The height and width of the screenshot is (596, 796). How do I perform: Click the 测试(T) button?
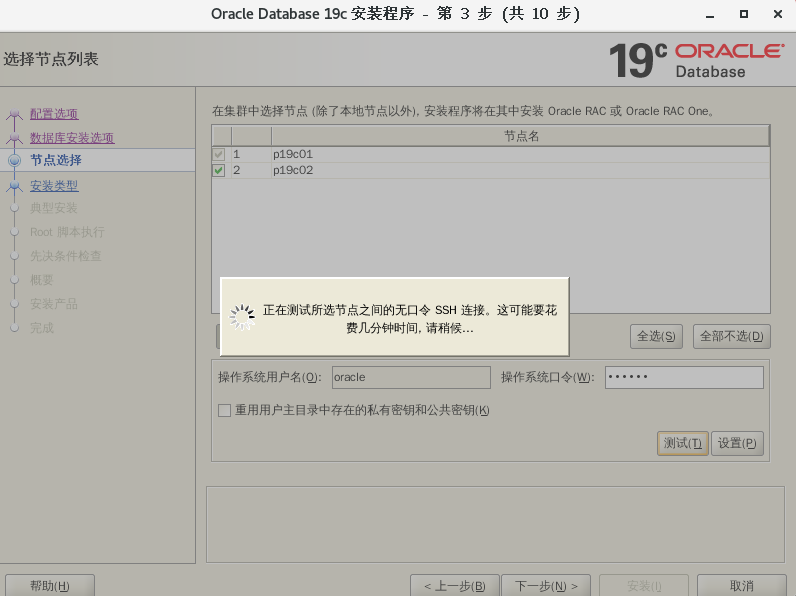(682, 443)
